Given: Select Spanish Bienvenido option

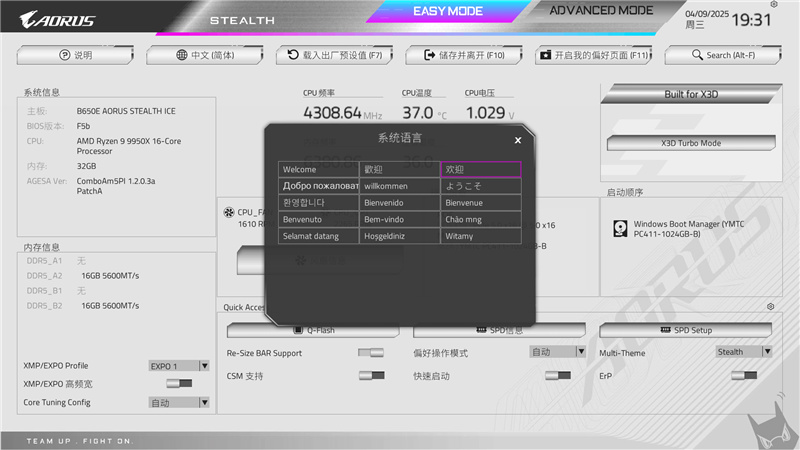Looking at the screenshot, I should (x=399, y=203).
